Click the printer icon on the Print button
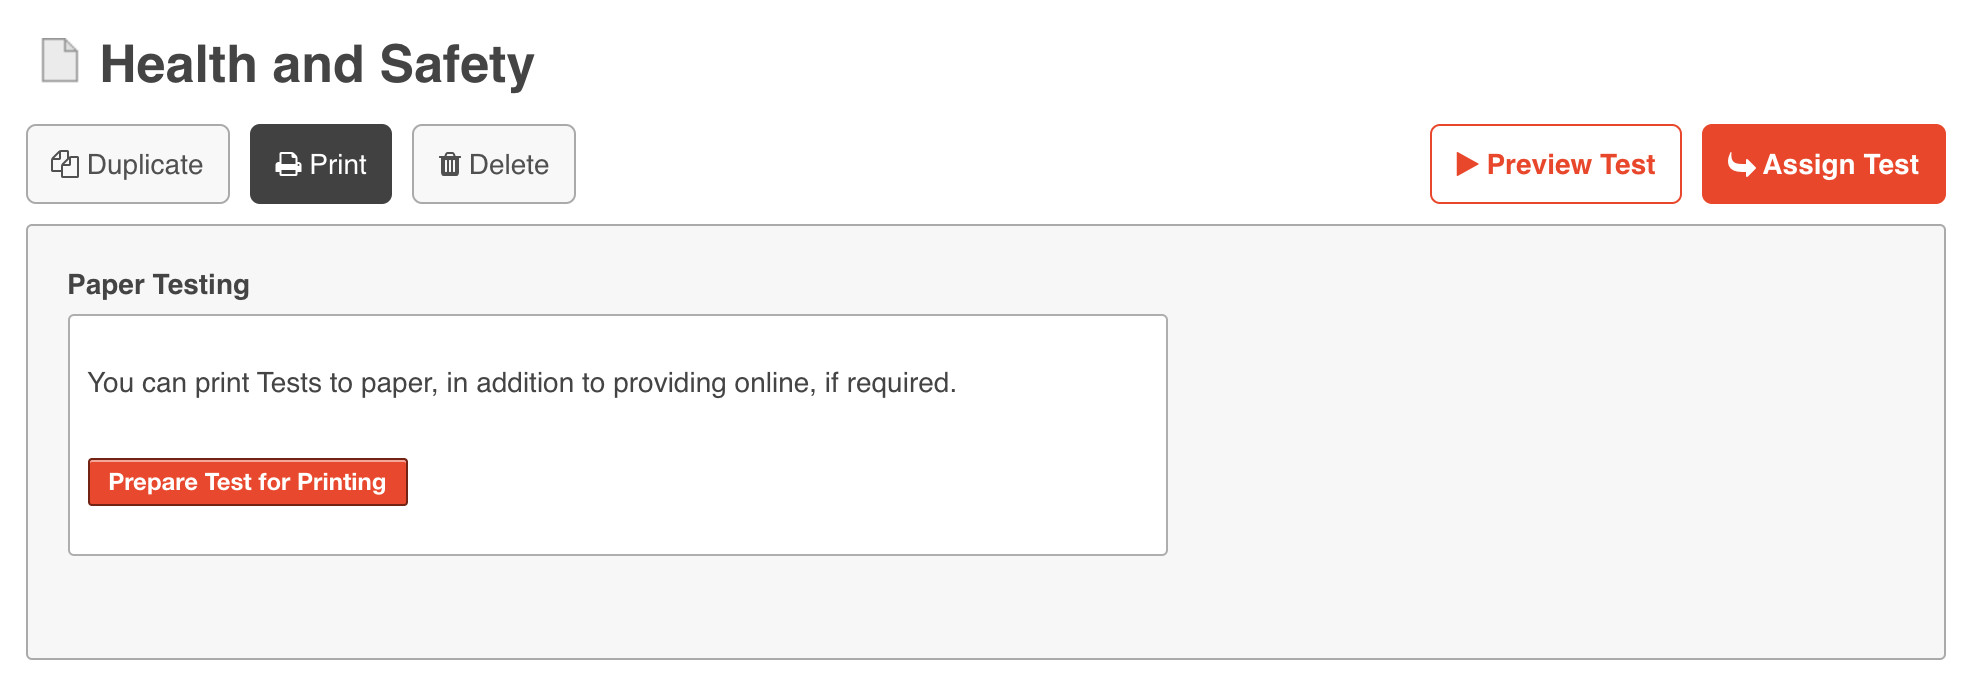This screenshot has height=692, width=1984. (x=288, y=165)
